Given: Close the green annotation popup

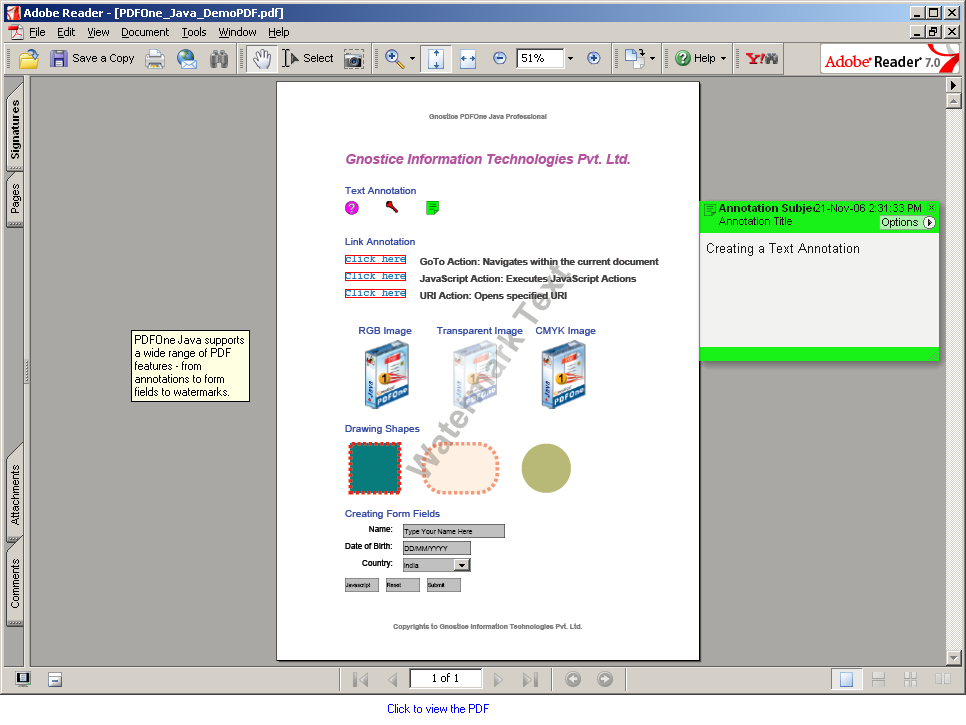Looking at the screenshot, I should 932,208.
